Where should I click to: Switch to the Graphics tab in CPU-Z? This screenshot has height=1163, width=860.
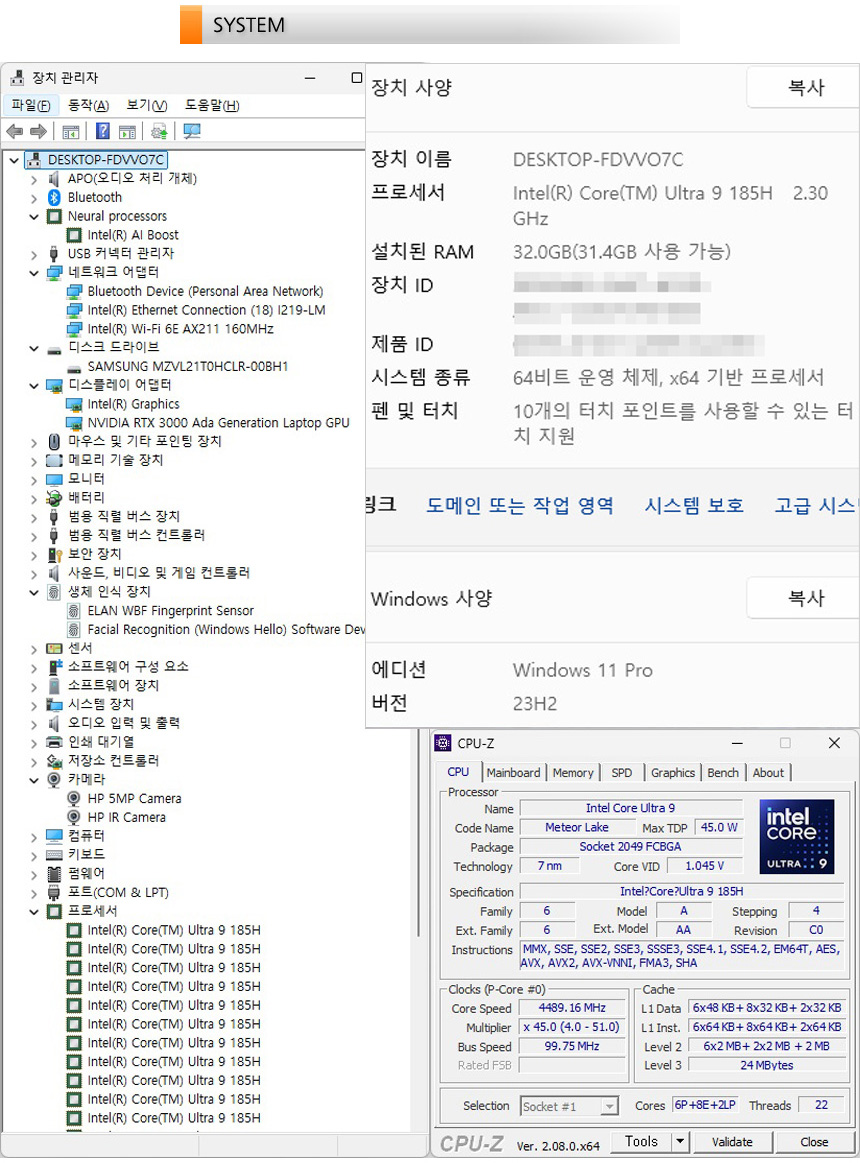(x=672, y=772)
